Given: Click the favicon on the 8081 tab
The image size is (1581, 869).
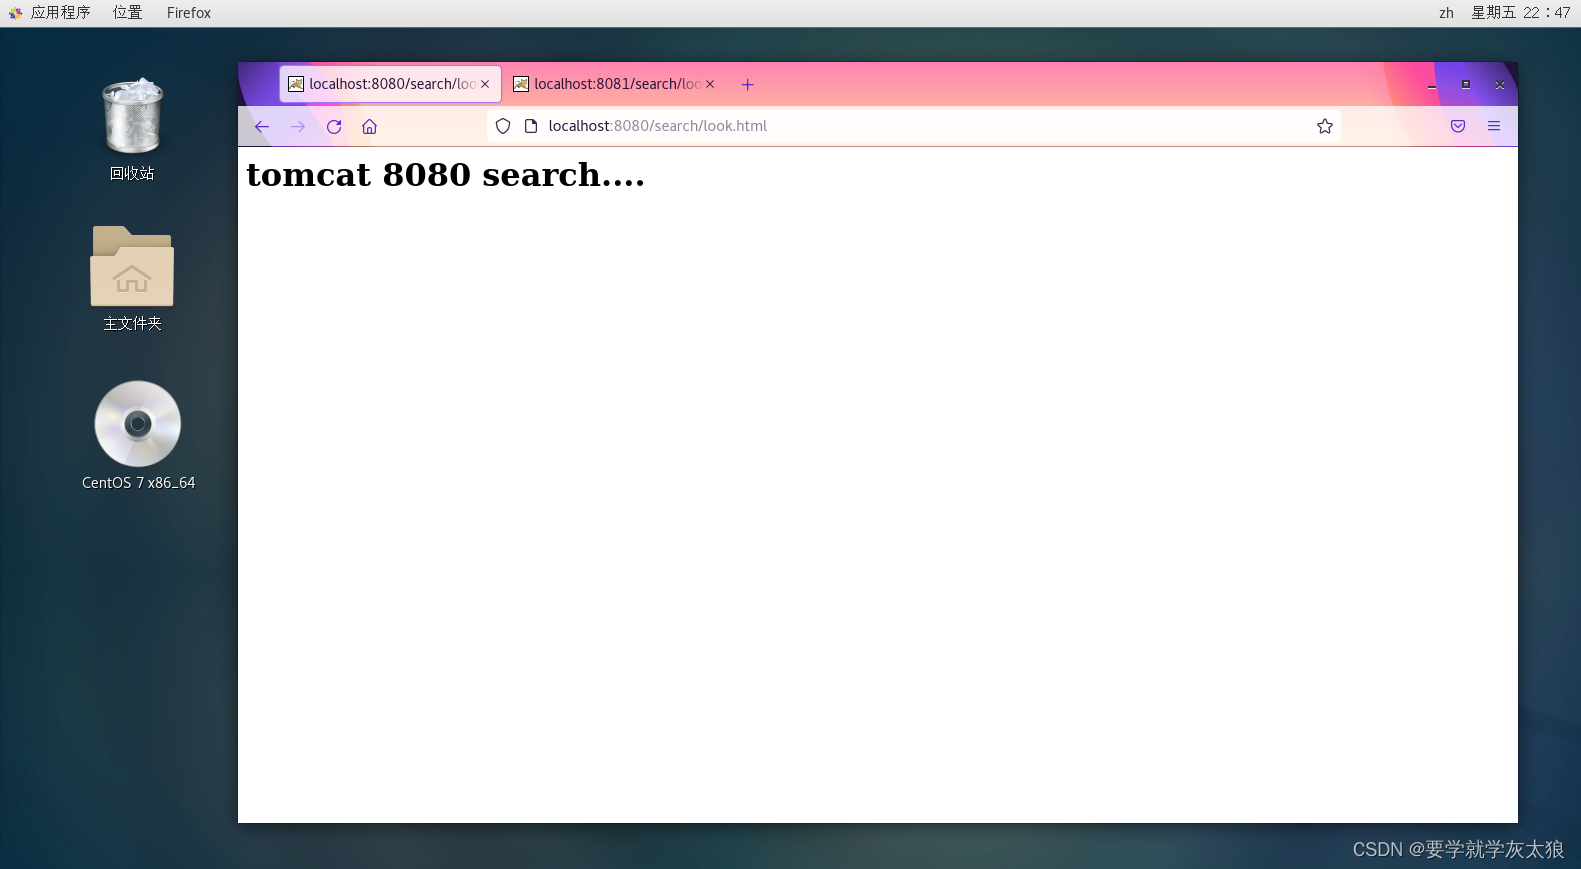Looking at the screenshot, I should pos(521,84).
